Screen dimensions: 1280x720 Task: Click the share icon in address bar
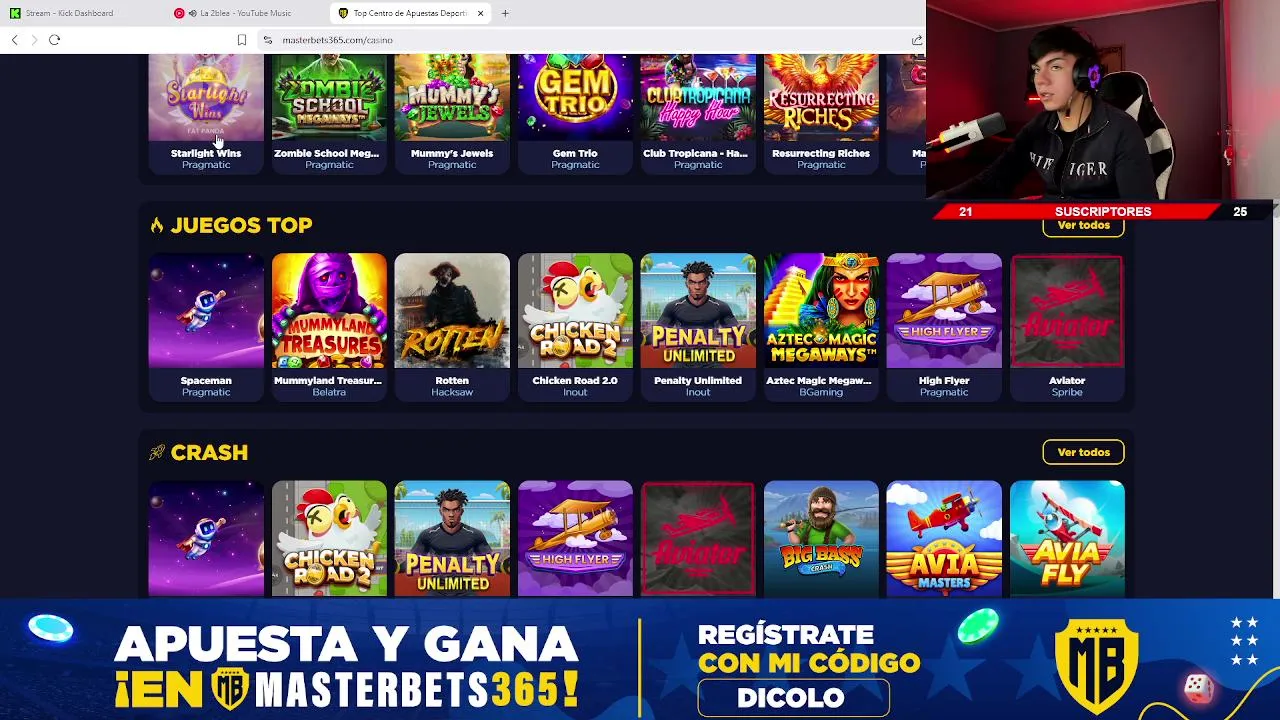pyautogui.click(x=916, y=40)
